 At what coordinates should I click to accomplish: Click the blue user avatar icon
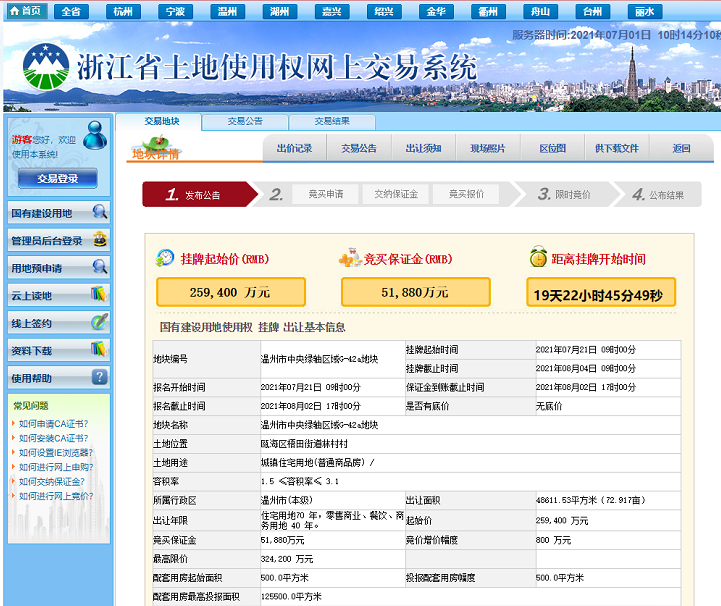click(94, 135)
